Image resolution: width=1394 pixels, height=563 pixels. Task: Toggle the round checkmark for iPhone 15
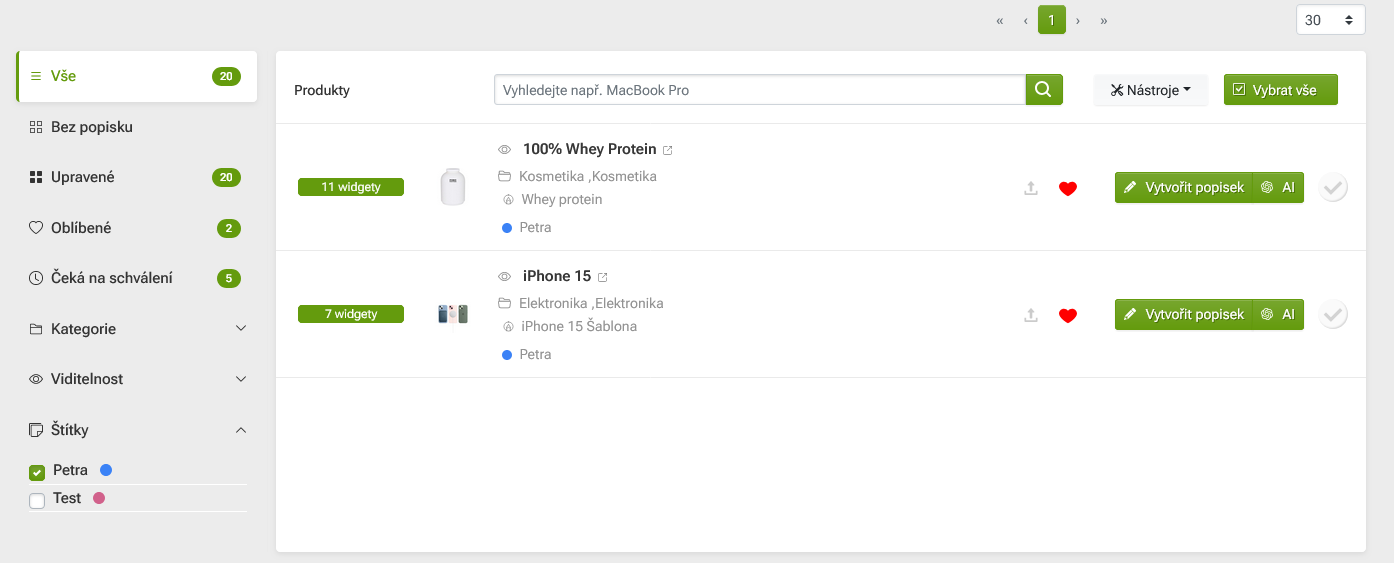point(1333,315)
